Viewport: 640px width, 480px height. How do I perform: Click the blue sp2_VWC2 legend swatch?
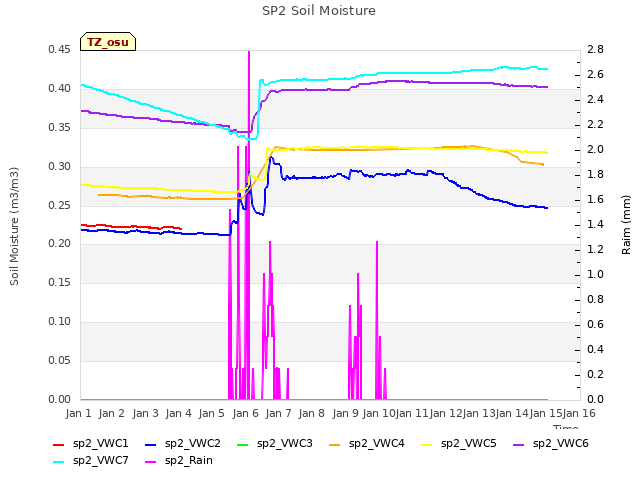pos(151,444)
